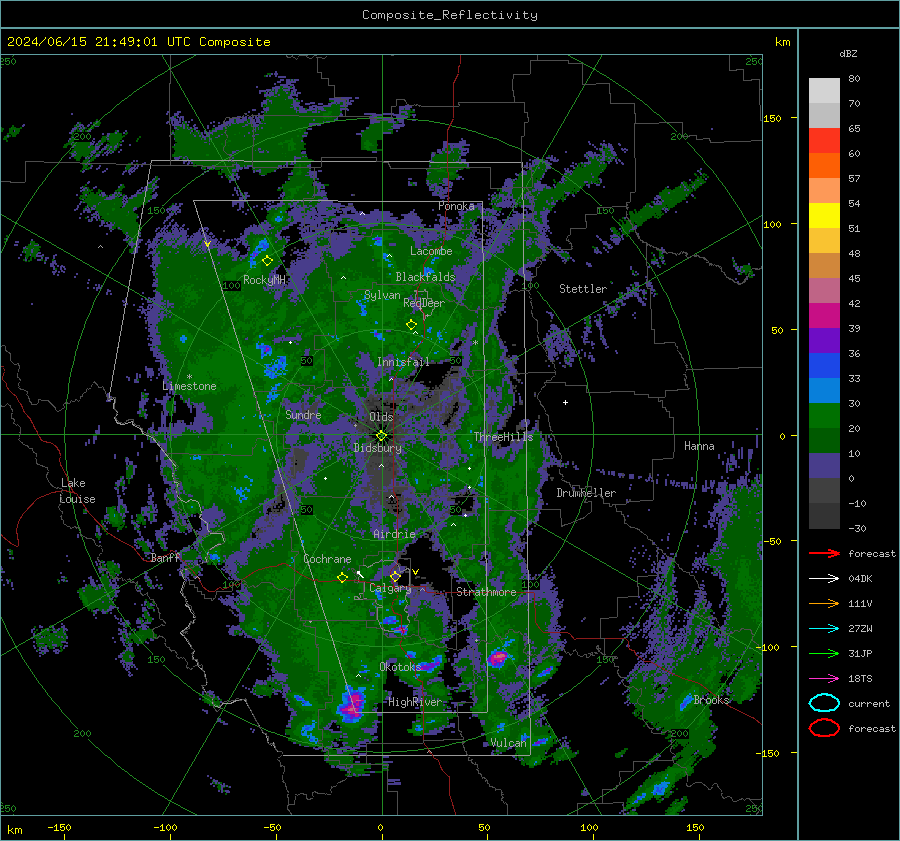
Task: Click the Airdrie city label
Action: point(394,534)
